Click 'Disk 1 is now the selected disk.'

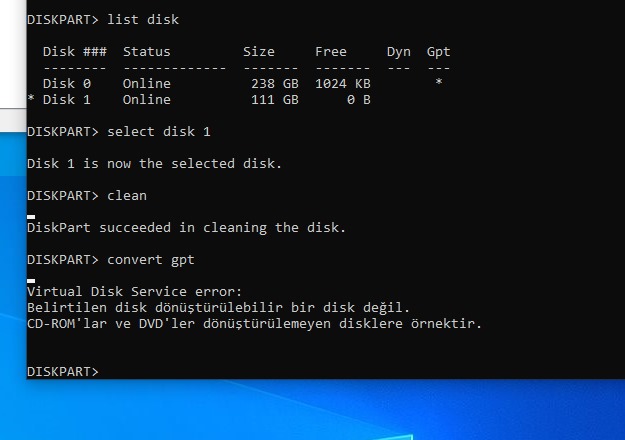[x=155, y=164]
